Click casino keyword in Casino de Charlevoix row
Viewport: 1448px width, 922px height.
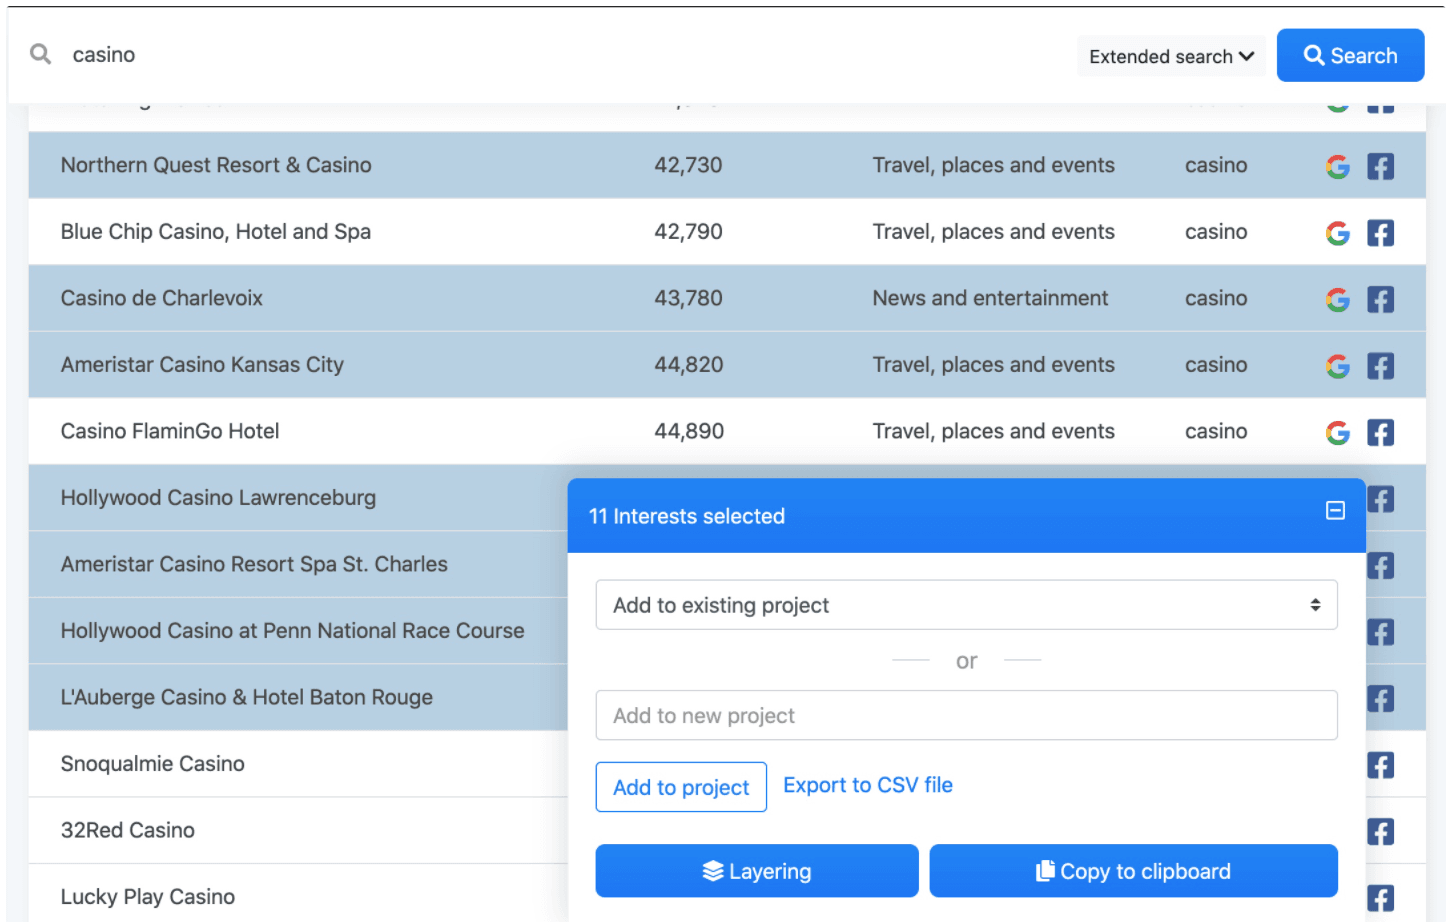[1216, 298]
